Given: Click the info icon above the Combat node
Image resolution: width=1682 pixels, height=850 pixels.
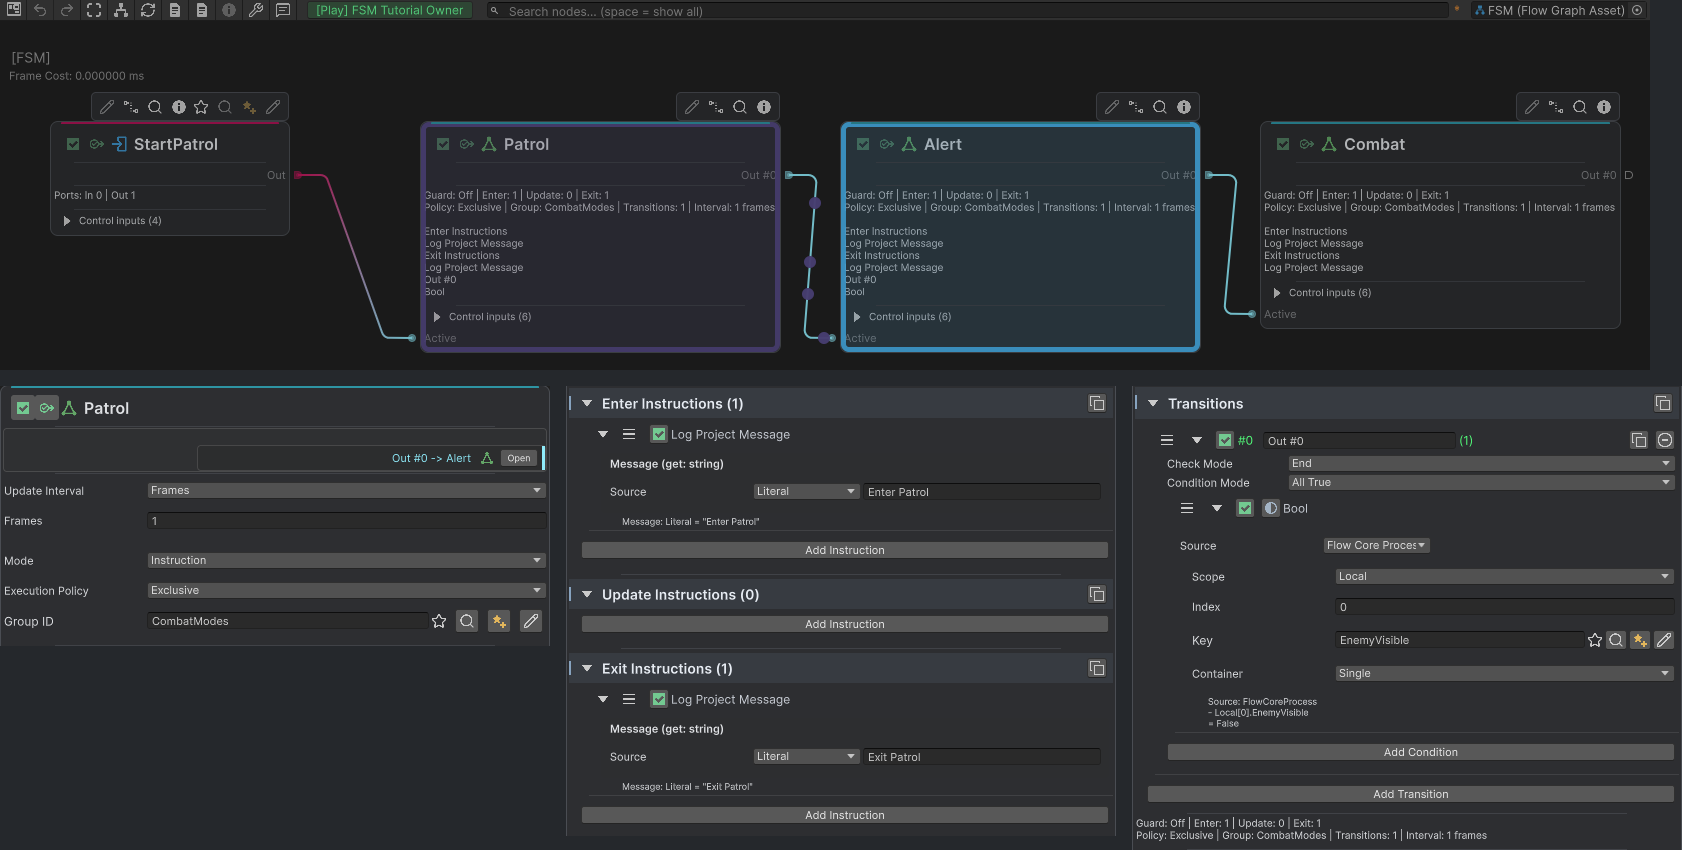Looking at the screenshot, I should (1604, 107).
